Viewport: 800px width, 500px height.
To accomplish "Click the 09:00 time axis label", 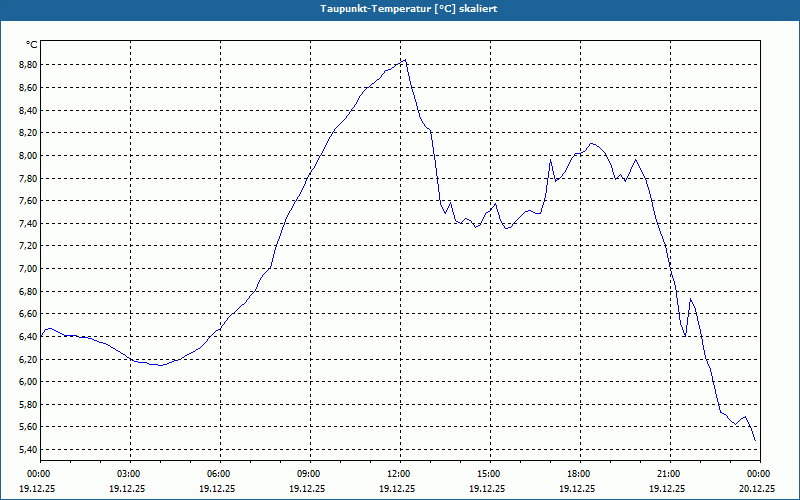I will [x=310, y=474].
